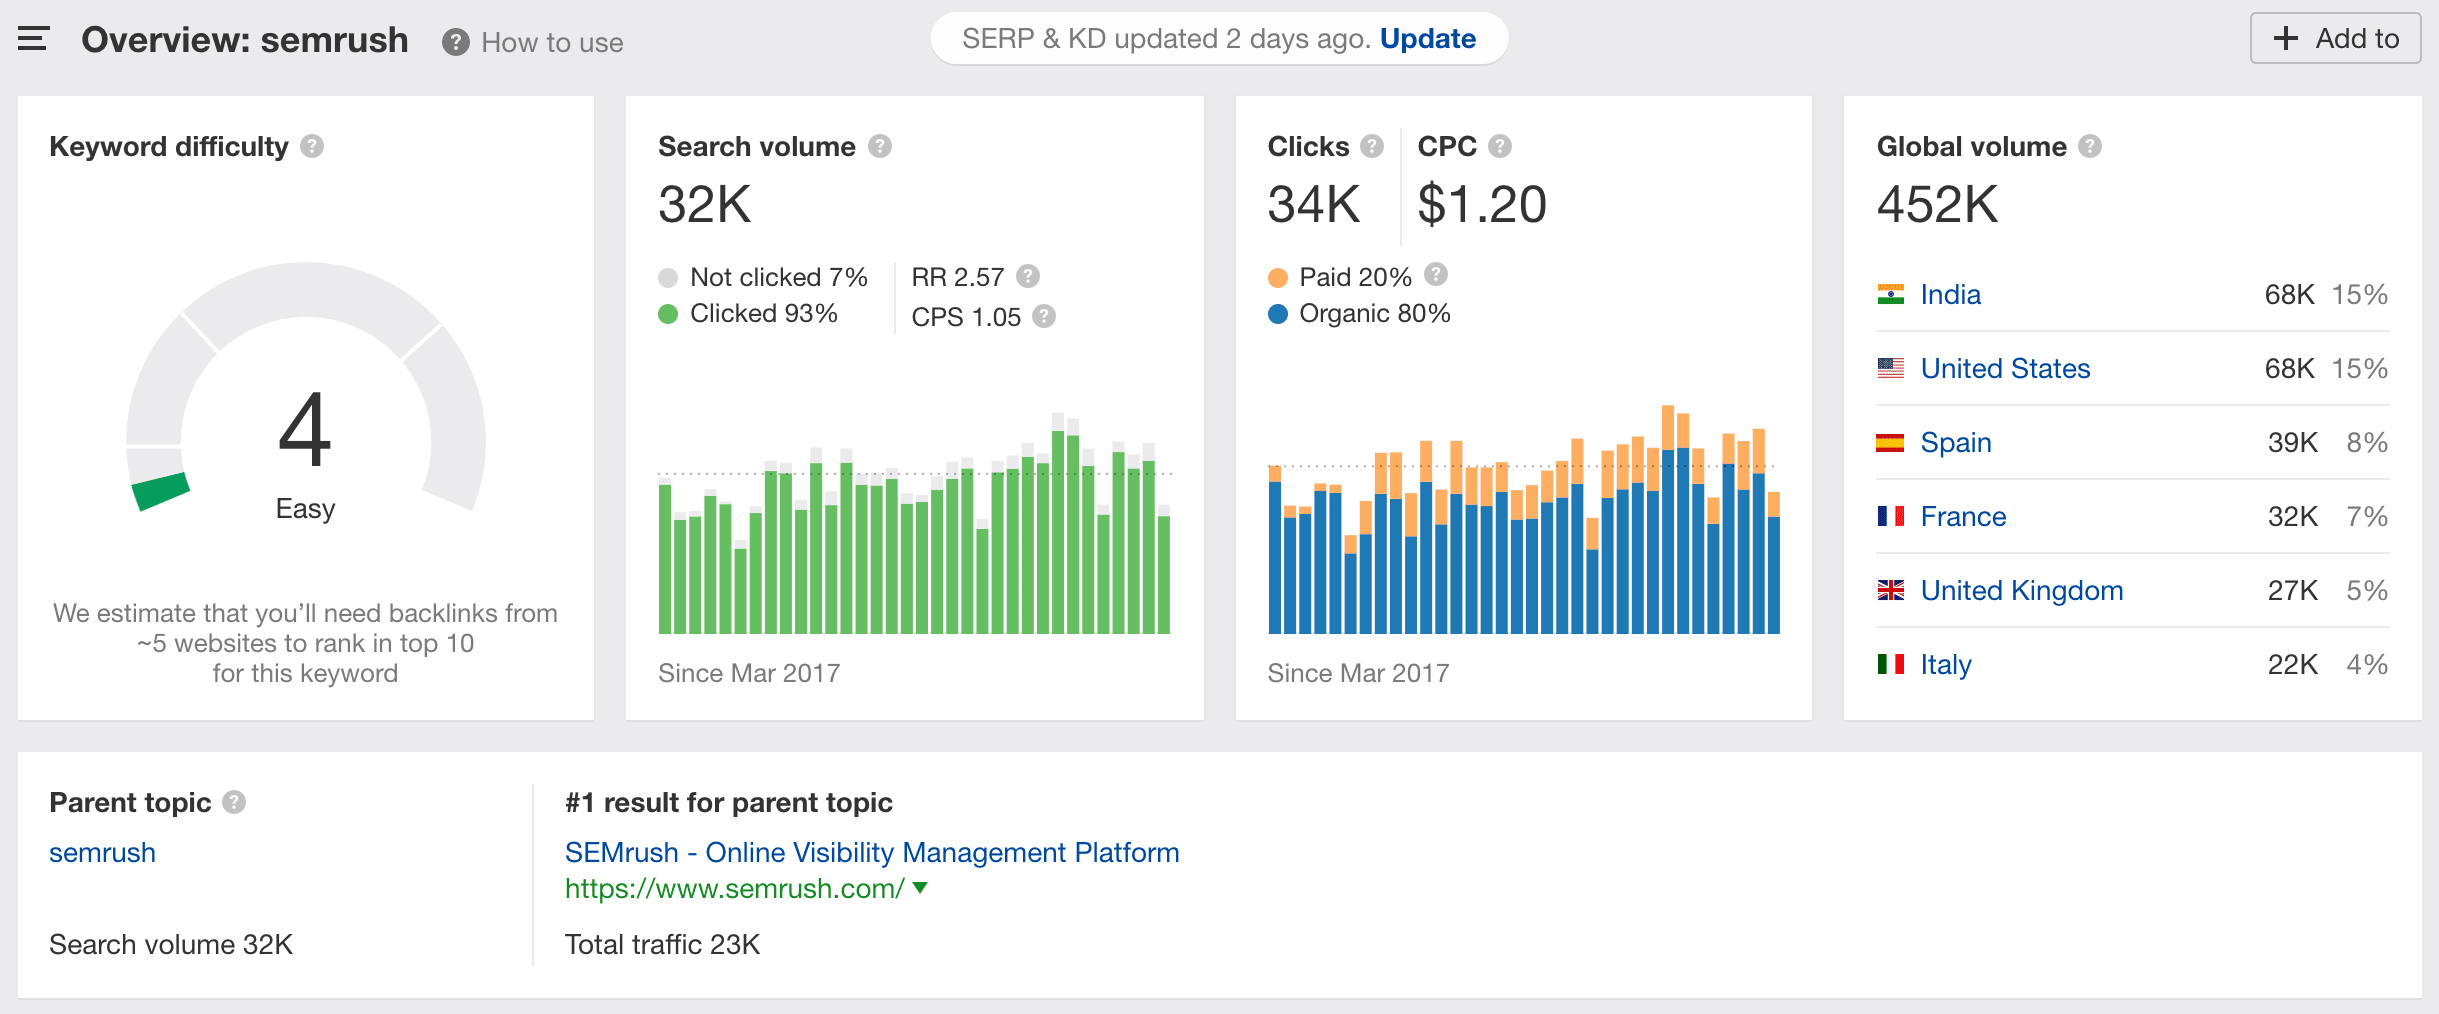Click the Clicks help icon
Viewport: 2439px width, 1014px height.
tap(1372, 146)
